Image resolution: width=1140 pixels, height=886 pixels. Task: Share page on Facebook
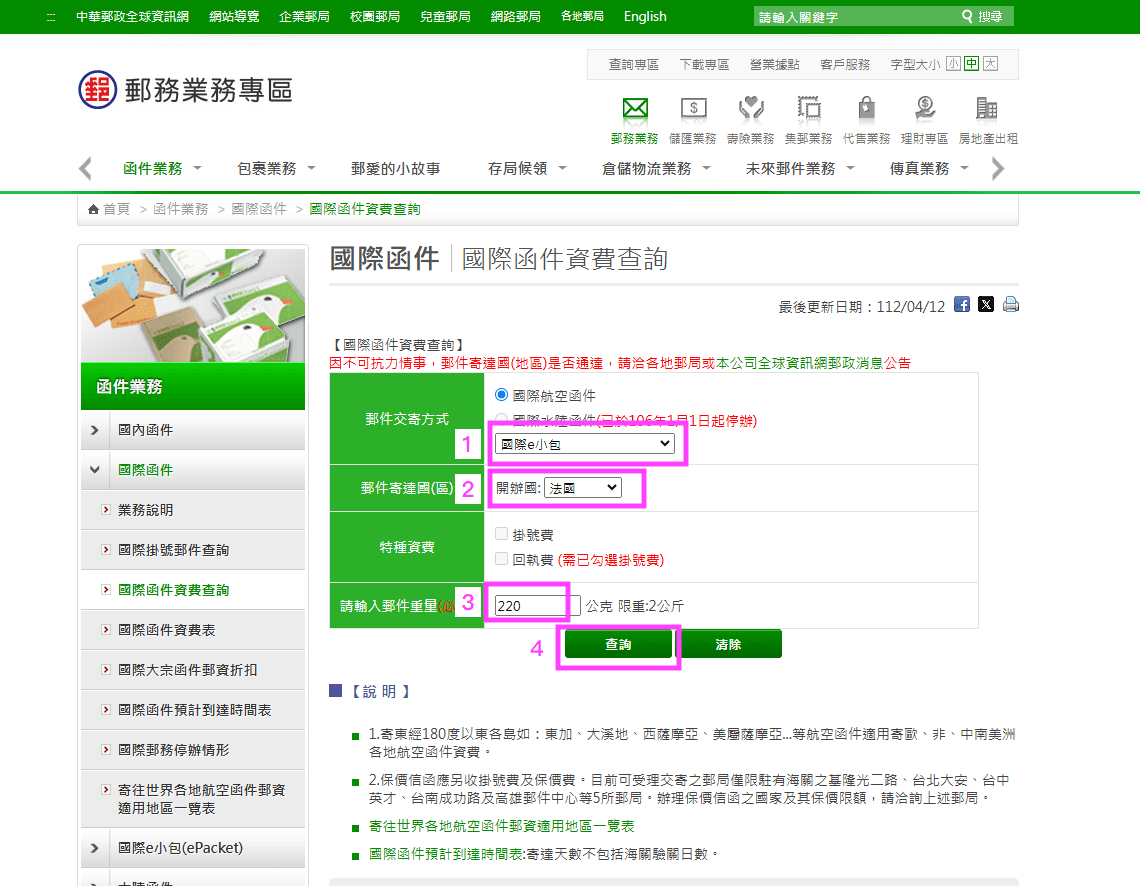(x=962, y=305)
